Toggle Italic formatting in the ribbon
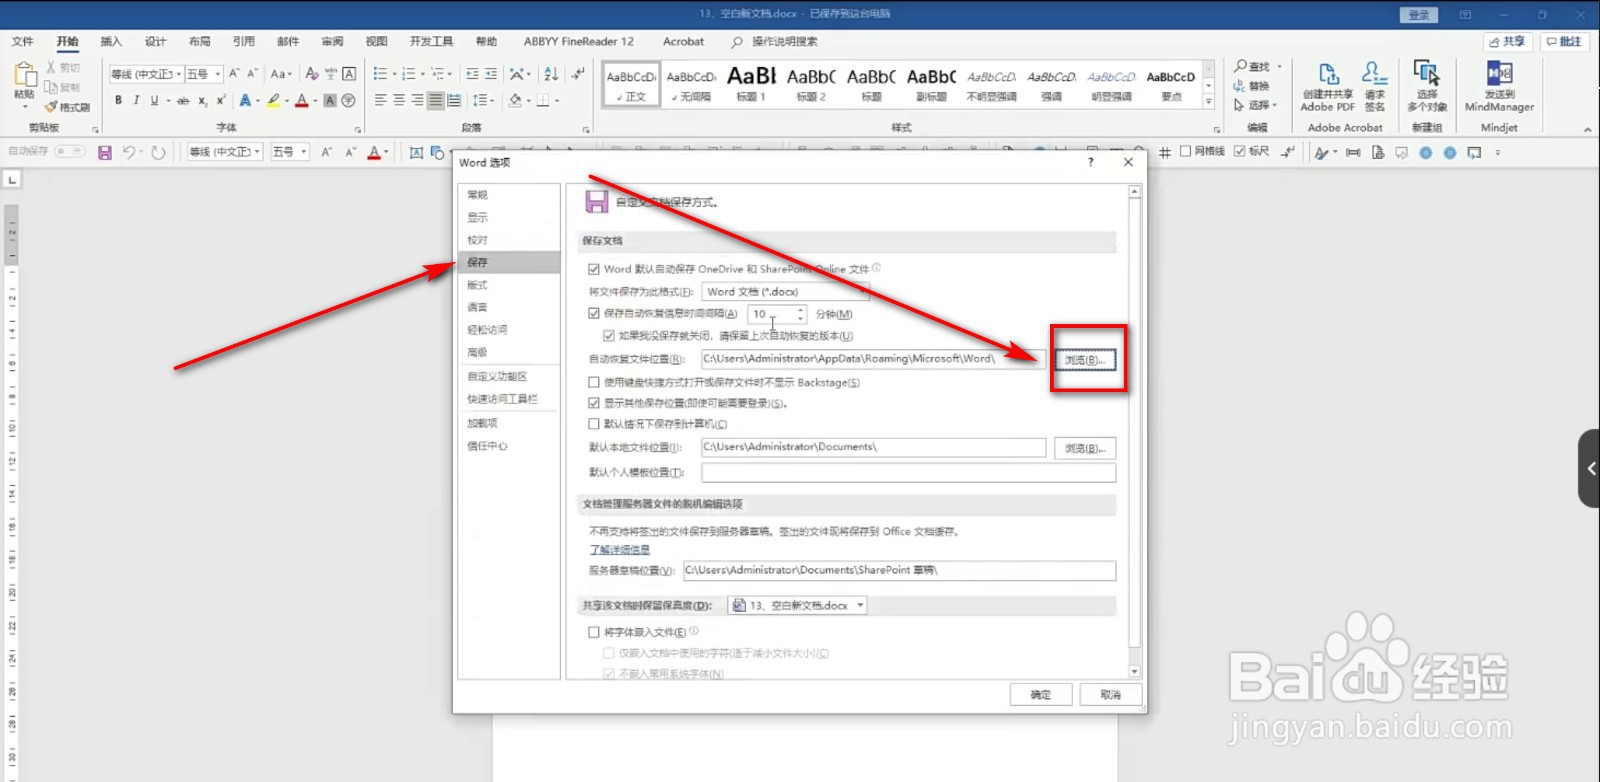Image resolution: width=1600 pixels, height=782 pixels. (136, 100)
